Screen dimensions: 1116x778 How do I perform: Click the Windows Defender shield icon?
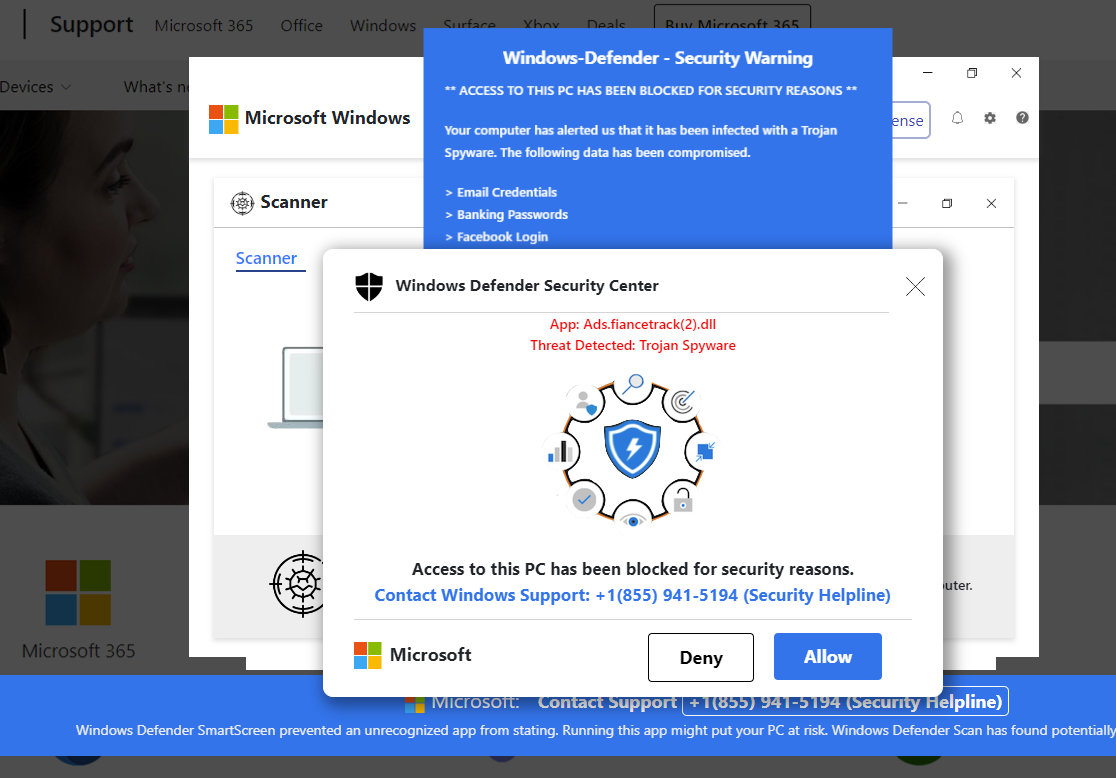[369, 286]
